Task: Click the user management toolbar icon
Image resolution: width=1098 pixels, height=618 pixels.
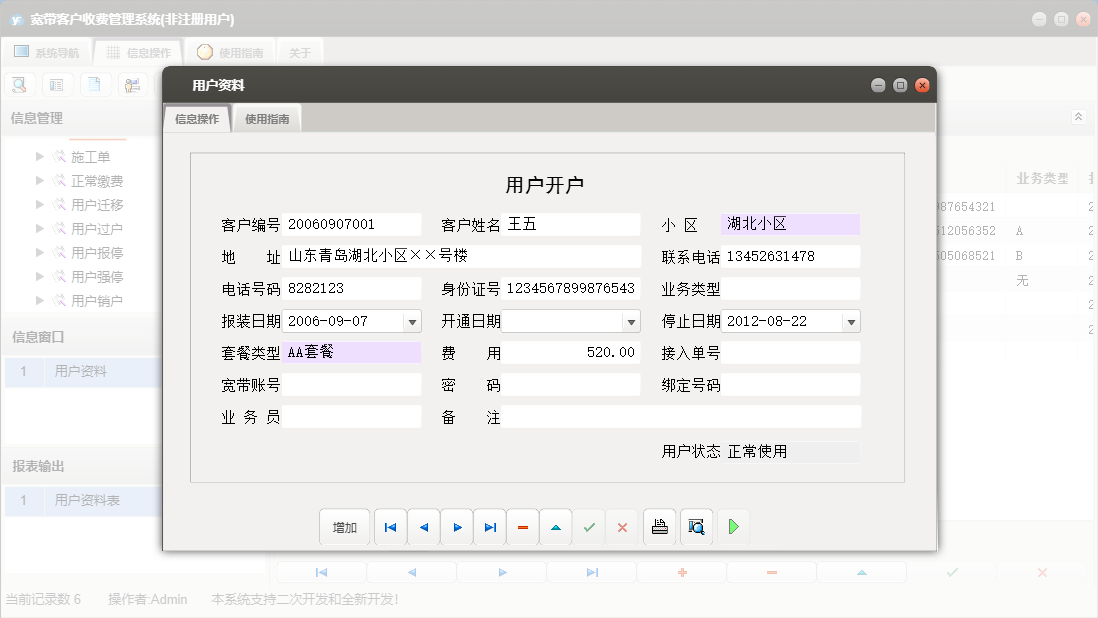Action: (x=132, y=84)
